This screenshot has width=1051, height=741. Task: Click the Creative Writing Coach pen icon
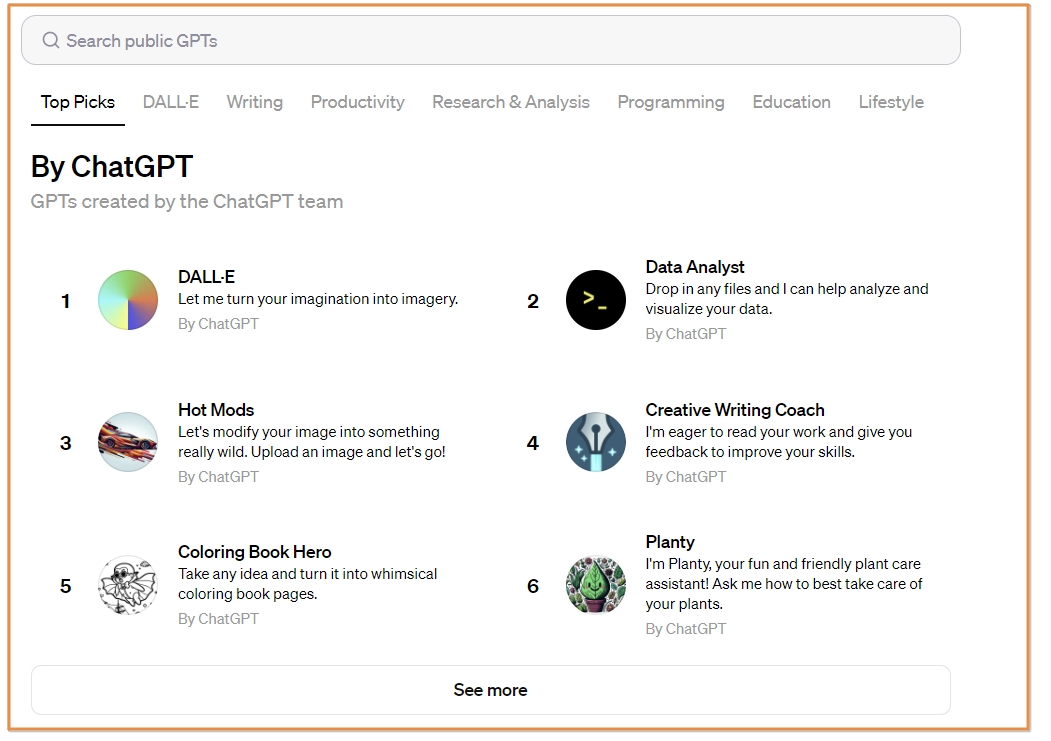pos(595,442)
